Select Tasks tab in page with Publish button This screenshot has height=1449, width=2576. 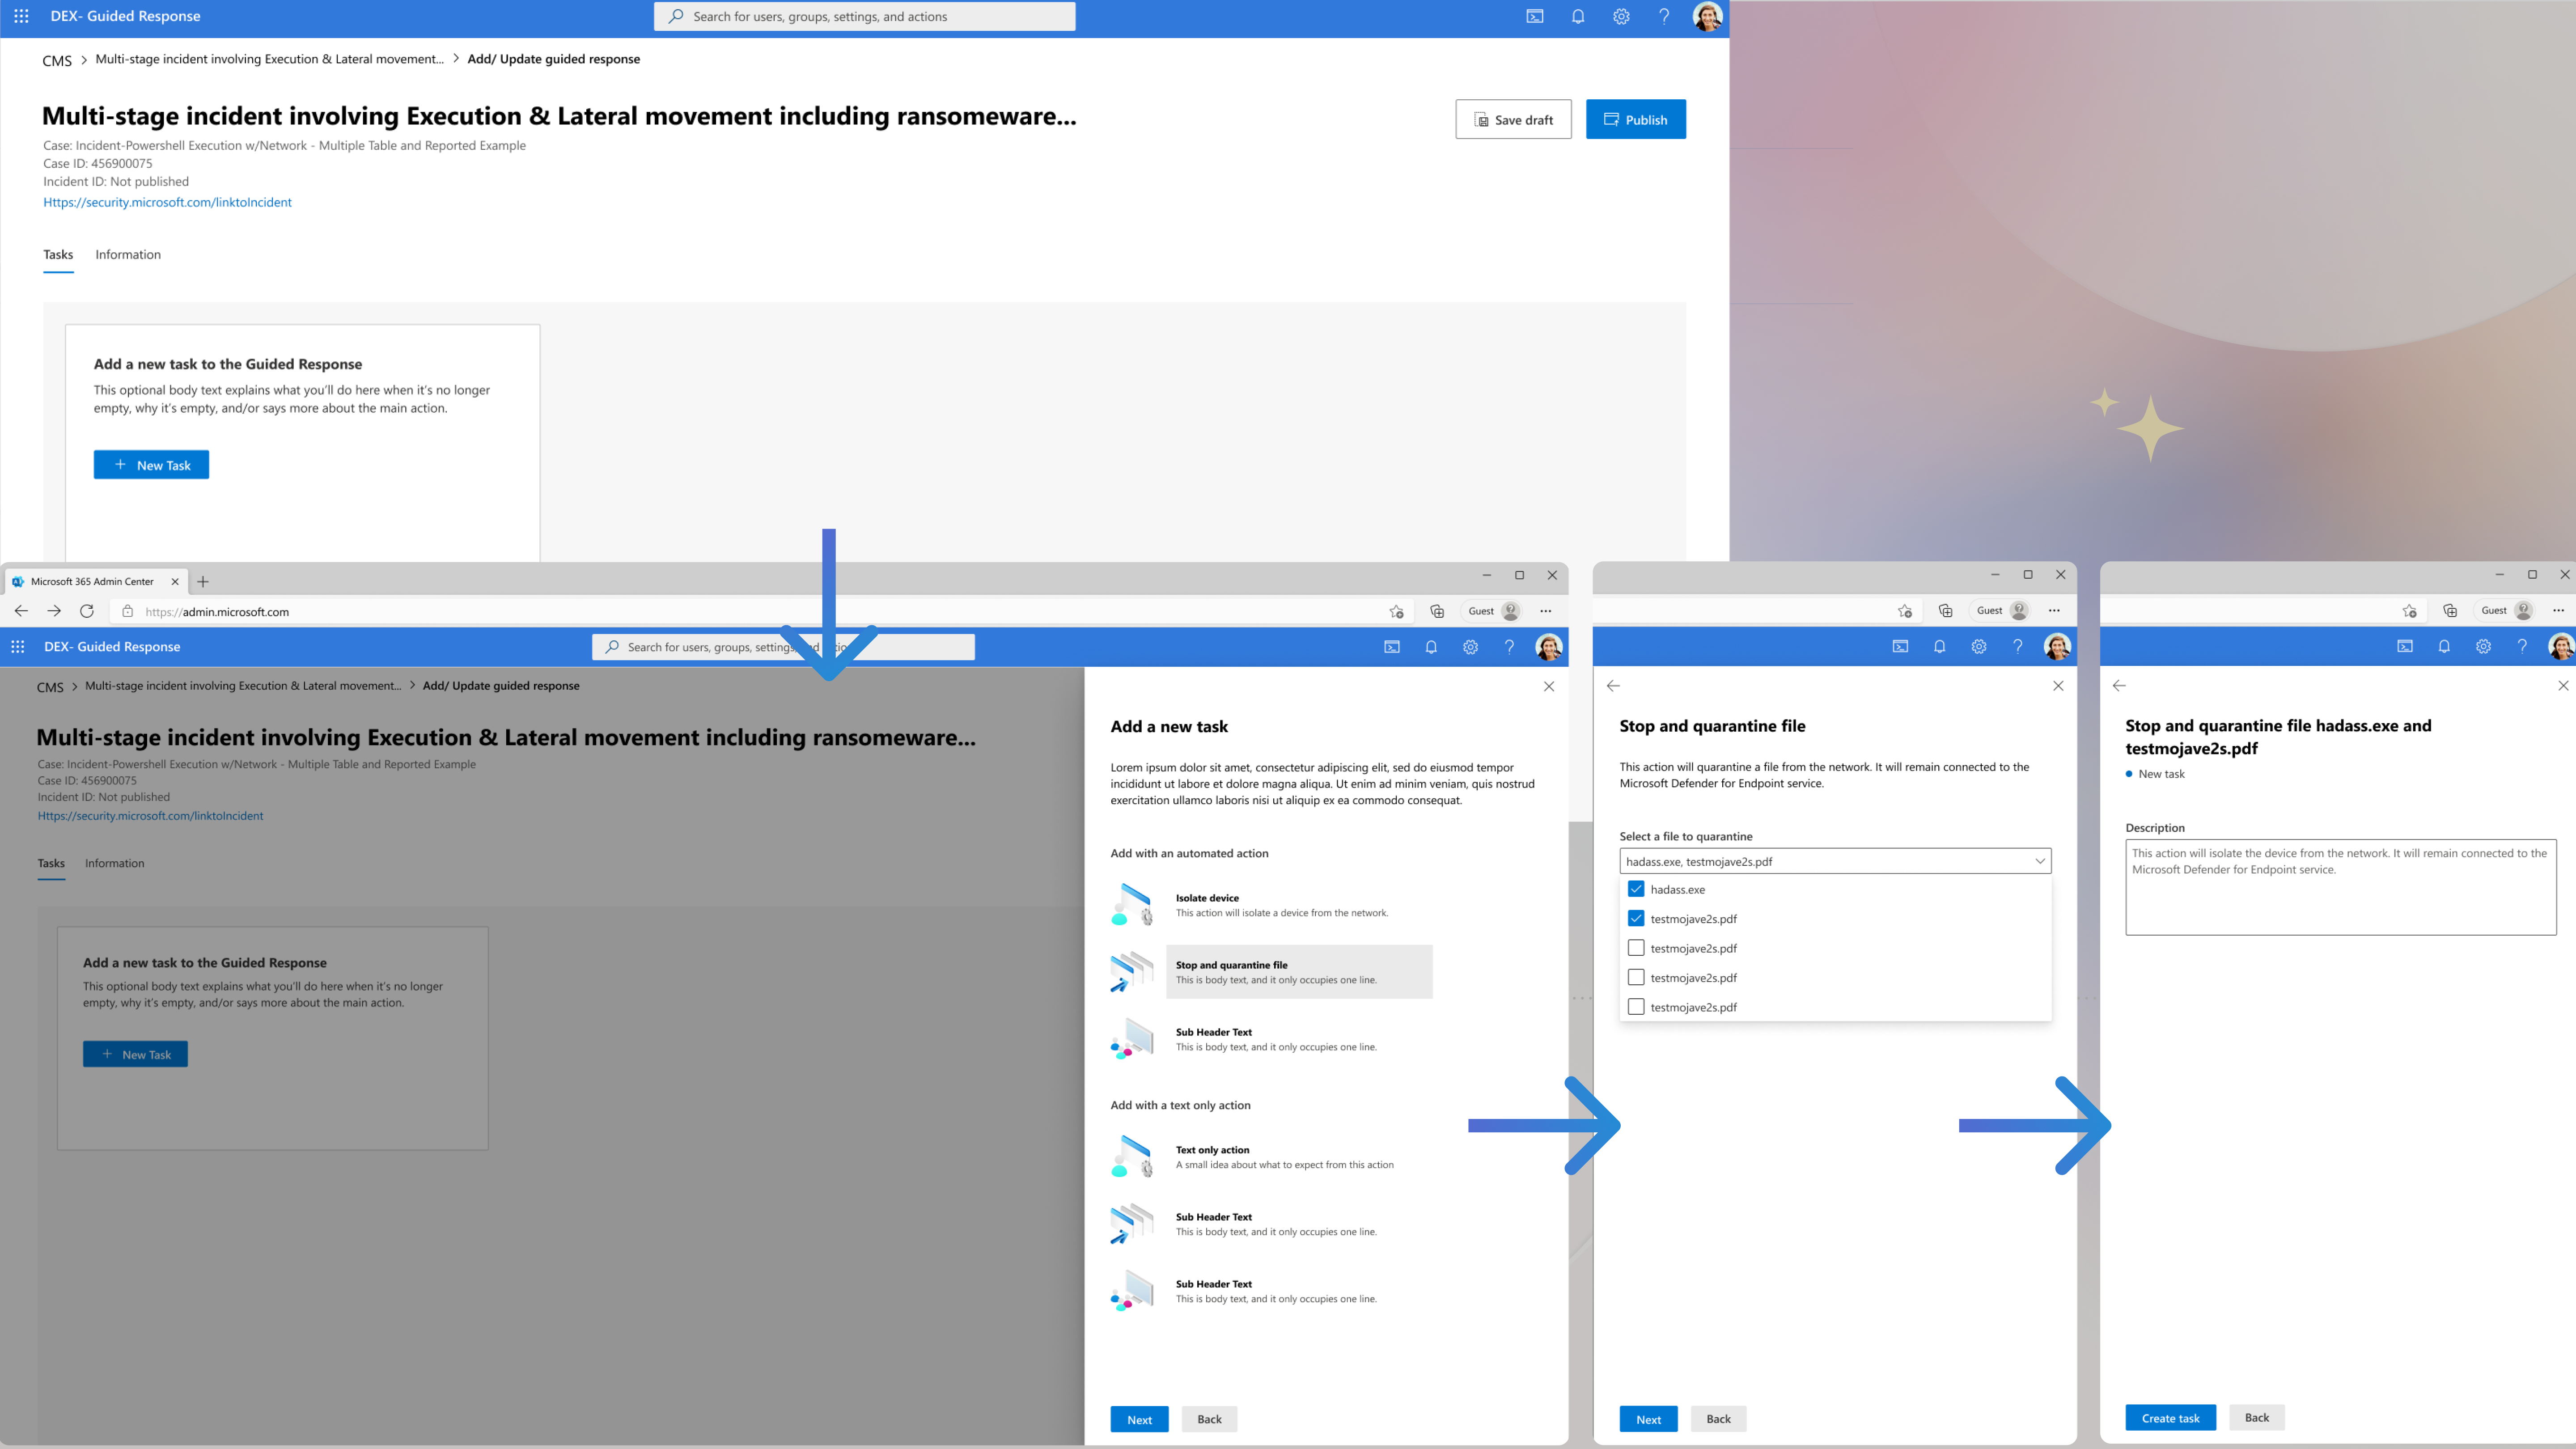(58, 254)
